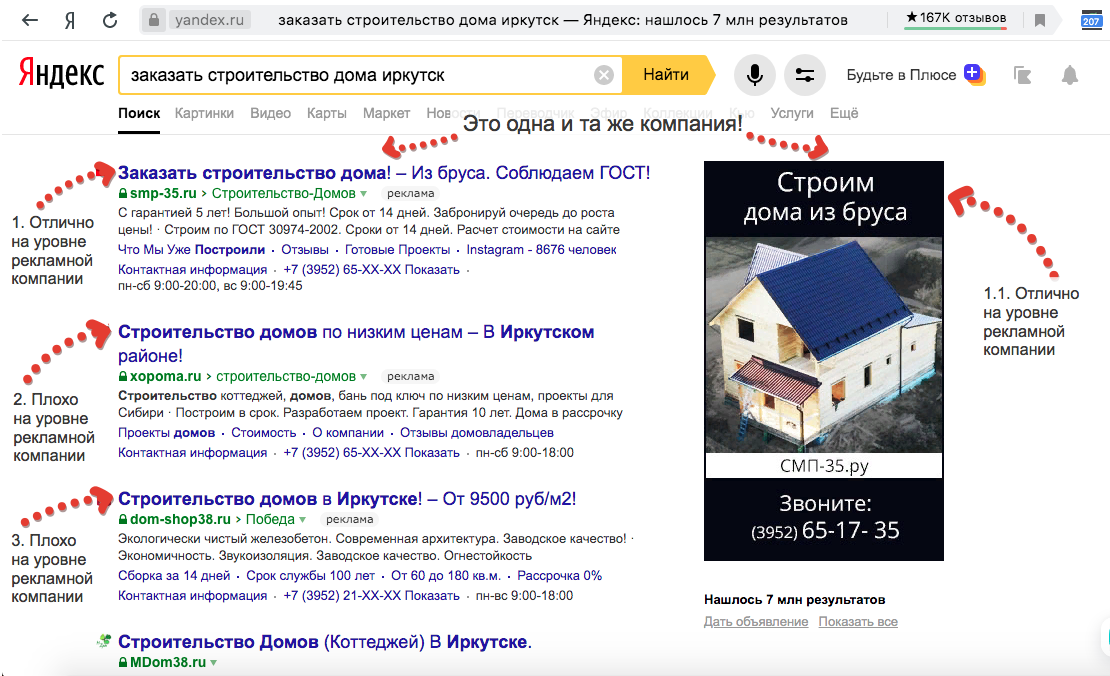Screen dimensions: 1110x676
Task: Switch to the Картинки tab
Action: point(204,113)
